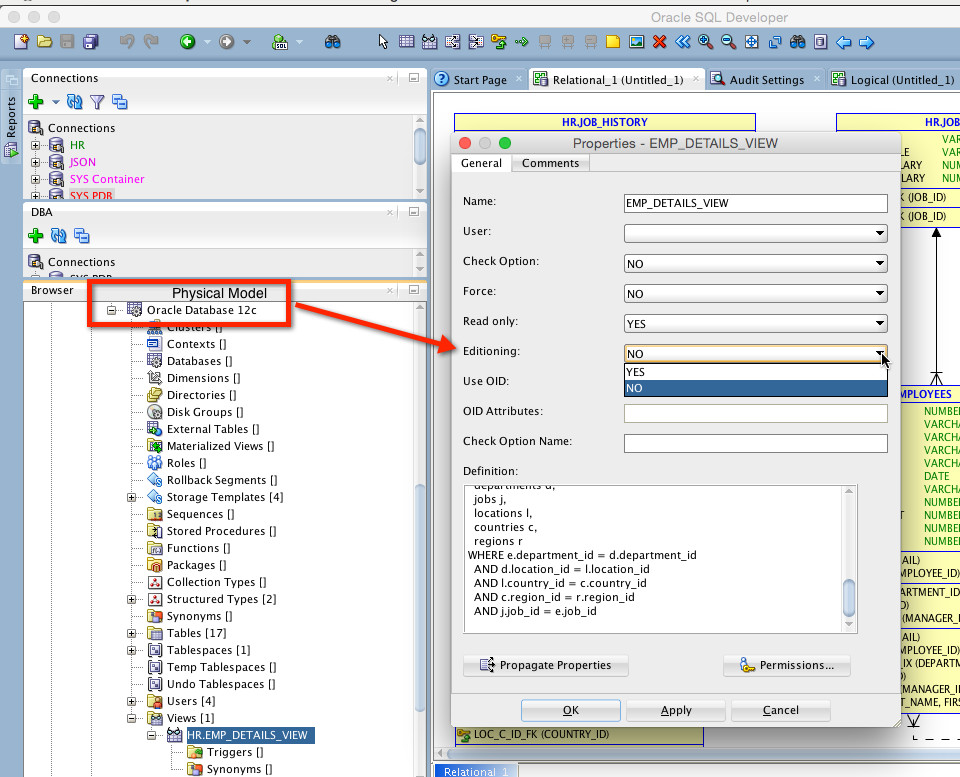Click the refresh icon in Connections panel
Image resolution: width=960 pixels, height=777 pixels.
coord(75,102)
